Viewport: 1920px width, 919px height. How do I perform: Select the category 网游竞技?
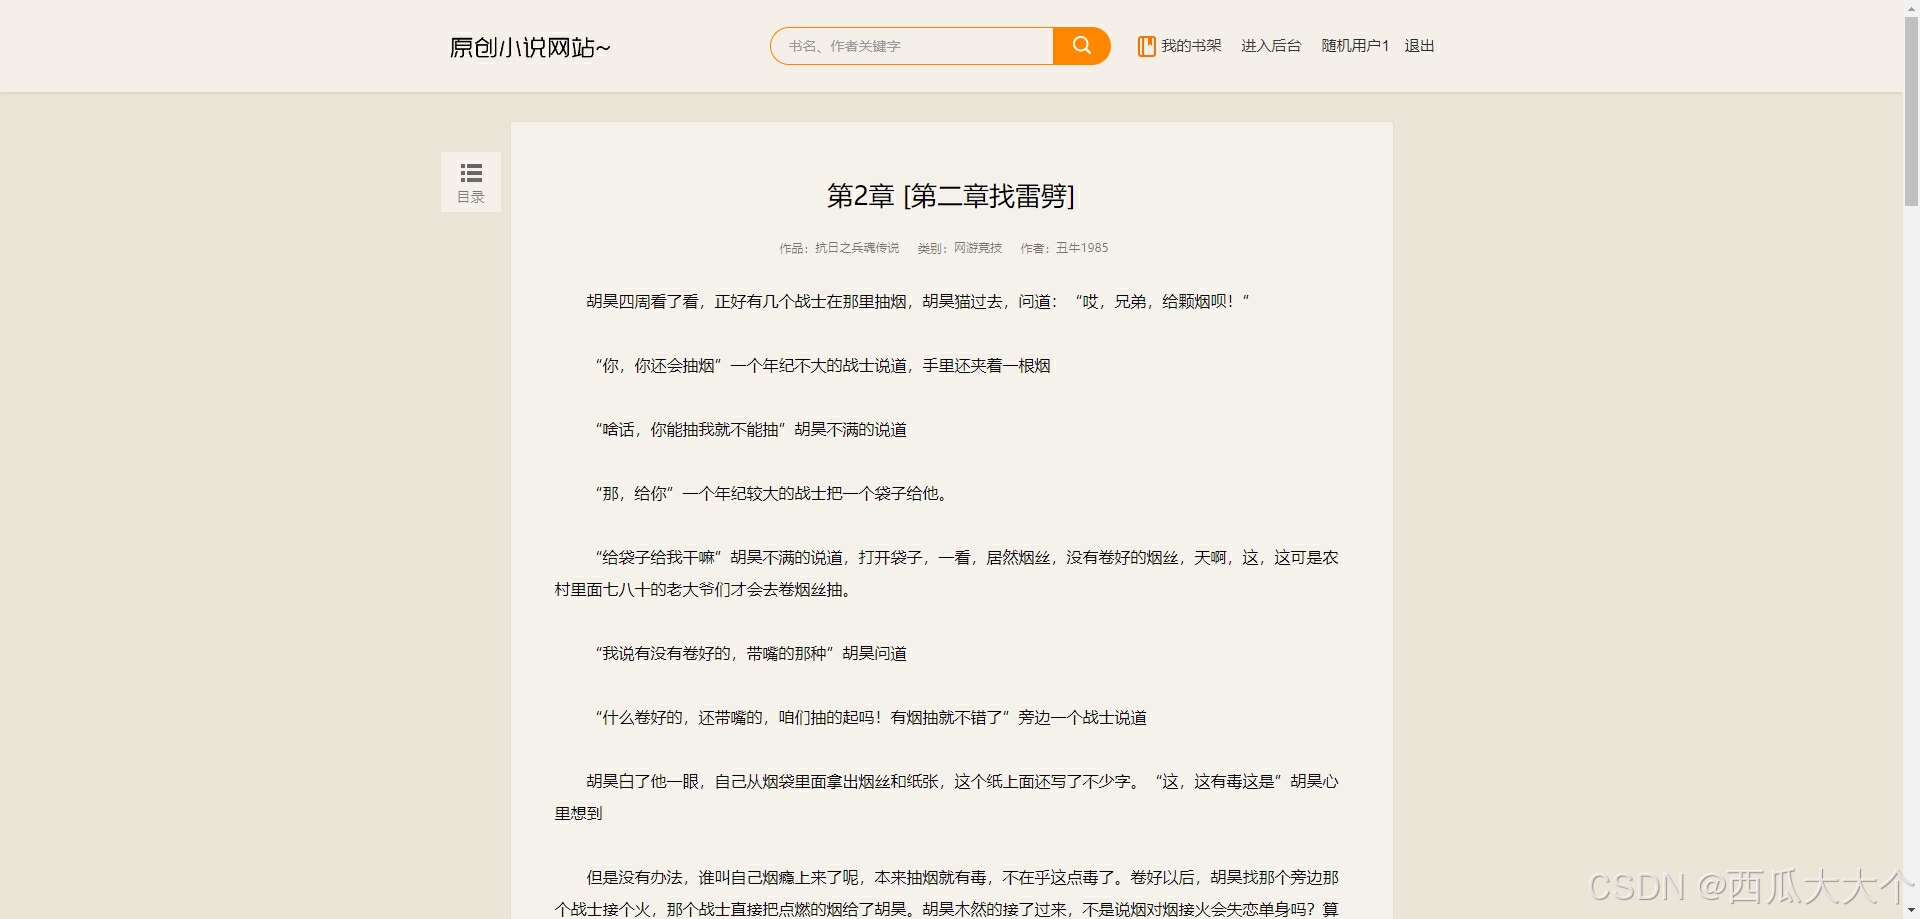(x=978, y=248)
